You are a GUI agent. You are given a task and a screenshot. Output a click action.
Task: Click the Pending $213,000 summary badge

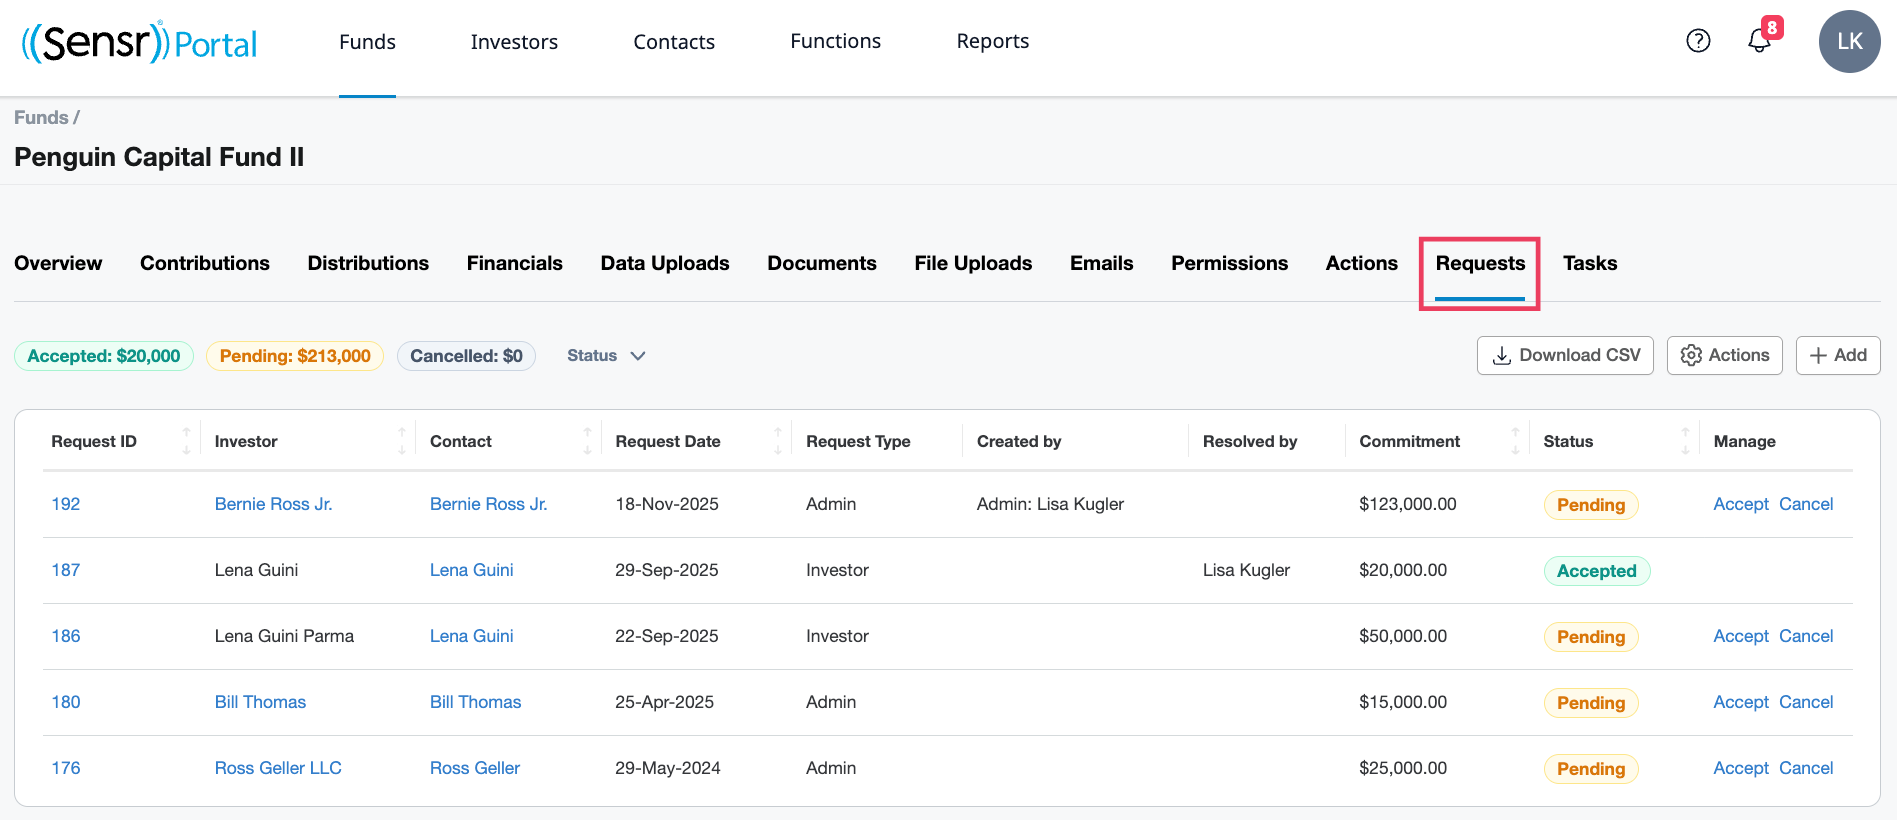click(295, 356)
